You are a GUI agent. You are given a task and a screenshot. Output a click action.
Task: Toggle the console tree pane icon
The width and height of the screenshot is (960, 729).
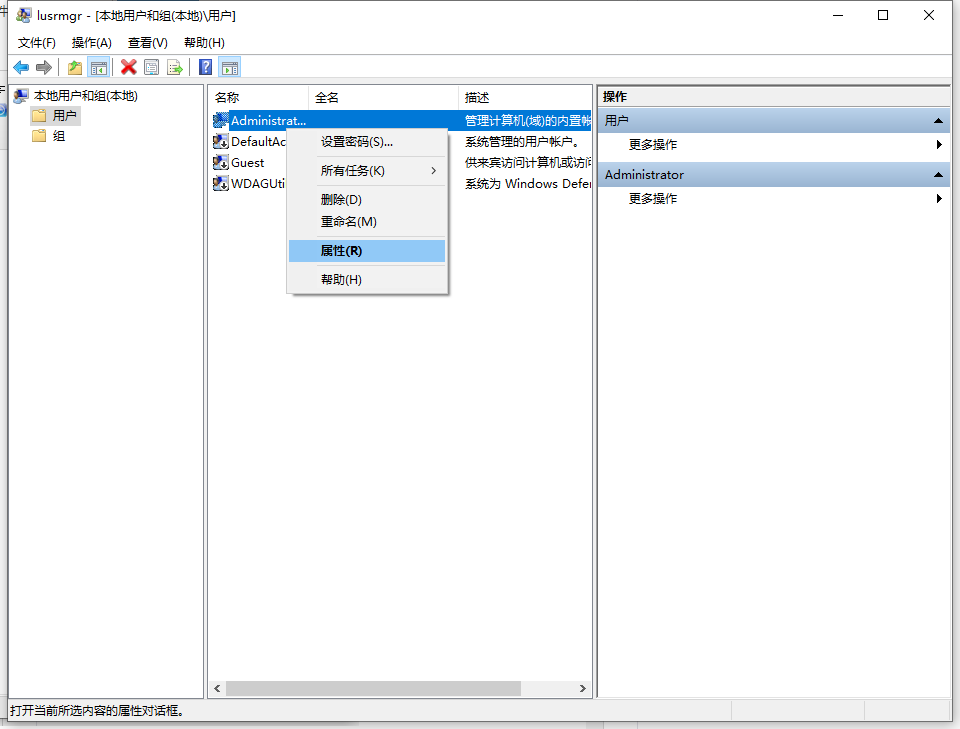click(98, 67)
